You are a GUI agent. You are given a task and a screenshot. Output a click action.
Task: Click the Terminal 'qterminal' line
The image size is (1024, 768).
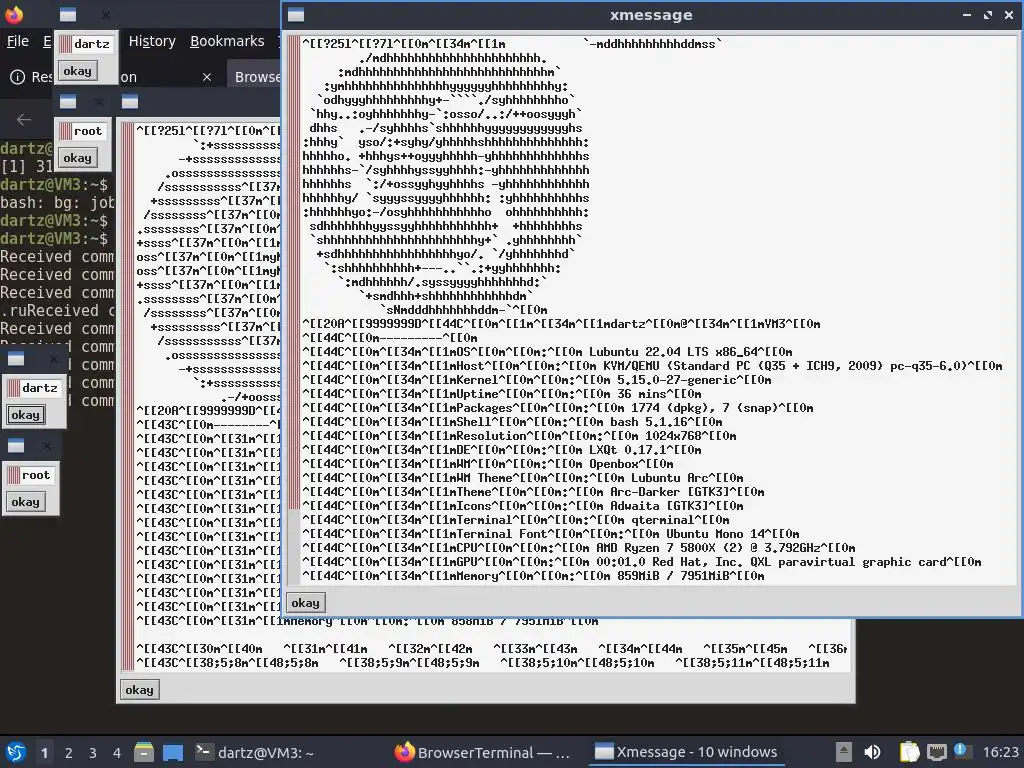pyautogui.click(x=515, y=520)
